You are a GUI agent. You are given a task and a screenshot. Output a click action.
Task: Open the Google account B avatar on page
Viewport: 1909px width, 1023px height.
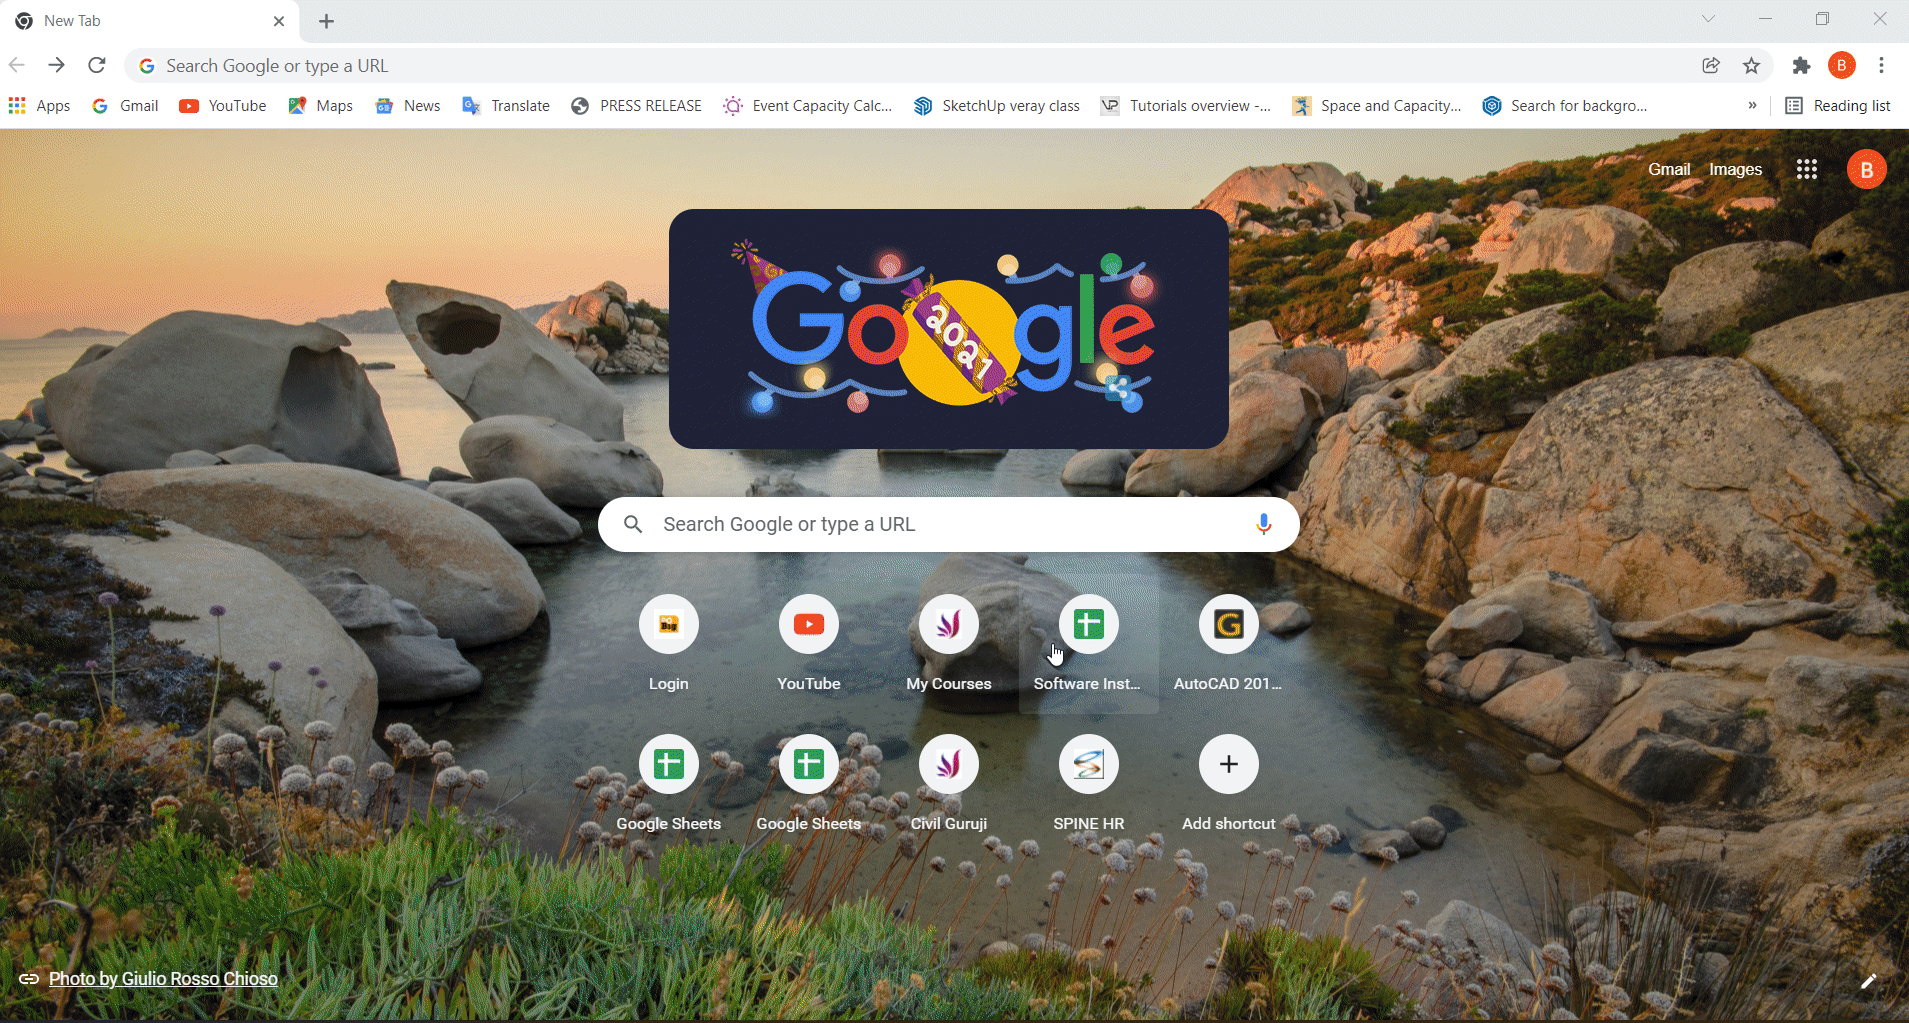coord(1866,169)
